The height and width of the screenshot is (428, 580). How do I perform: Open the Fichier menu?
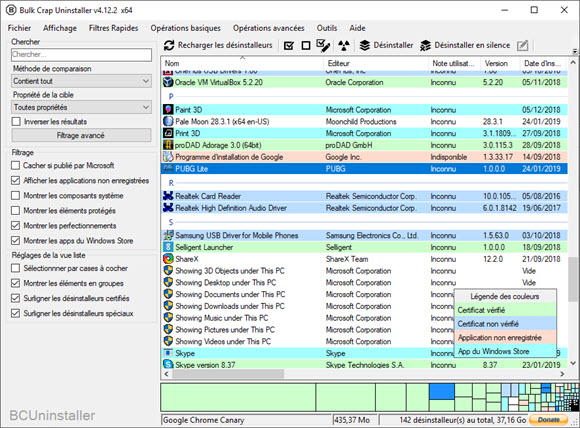coord(19,28)
